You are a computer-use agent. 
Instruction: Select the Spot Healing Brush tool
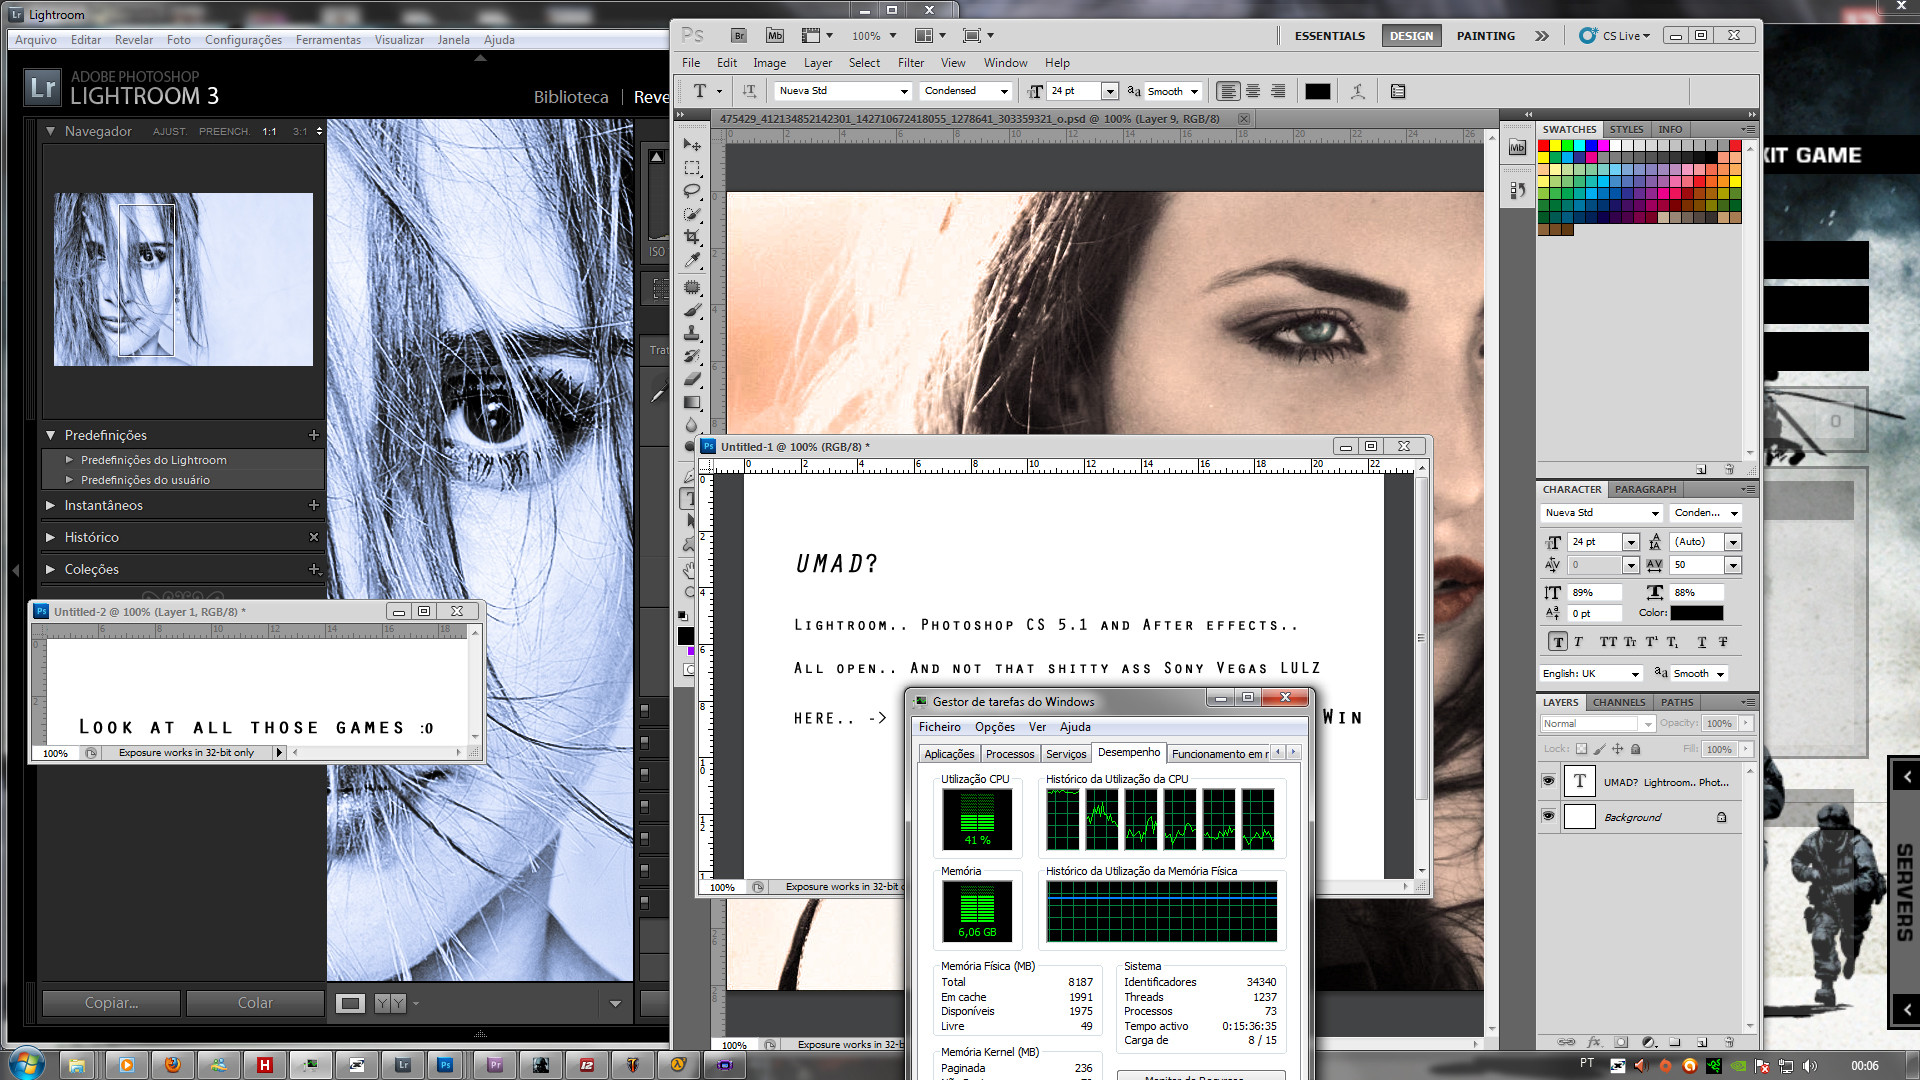pos(692,287)
